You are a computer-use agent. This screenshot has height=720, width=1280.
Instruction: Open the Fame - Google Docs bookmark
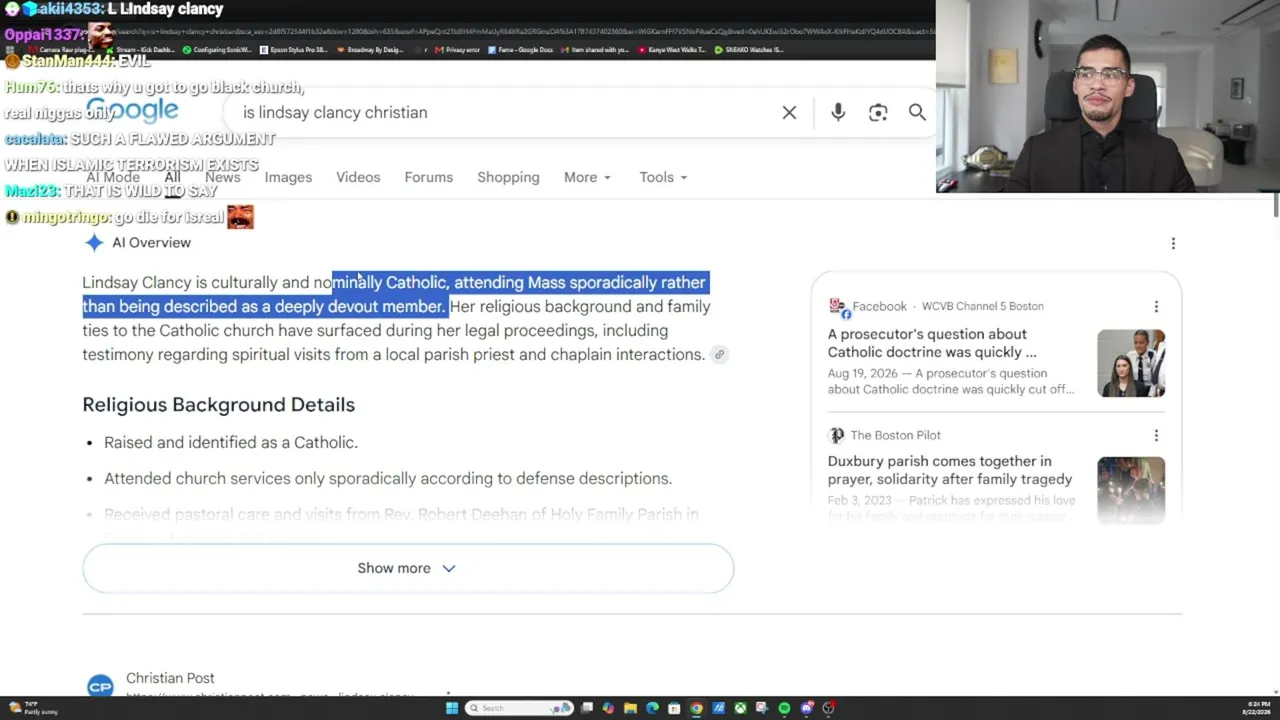(x=520, y=49)
